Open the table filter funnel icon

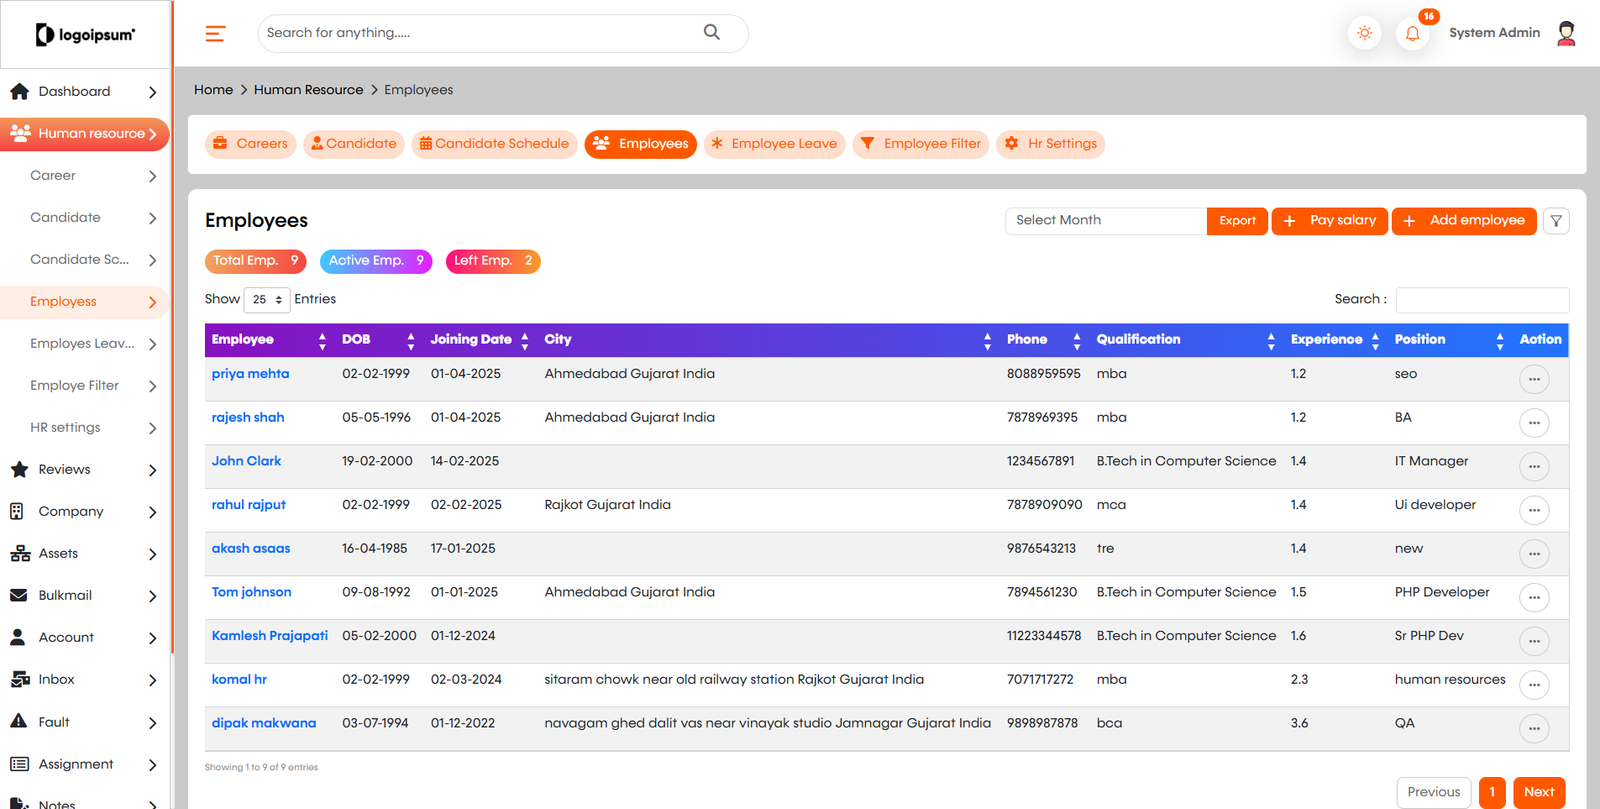tap(1556, 221)
